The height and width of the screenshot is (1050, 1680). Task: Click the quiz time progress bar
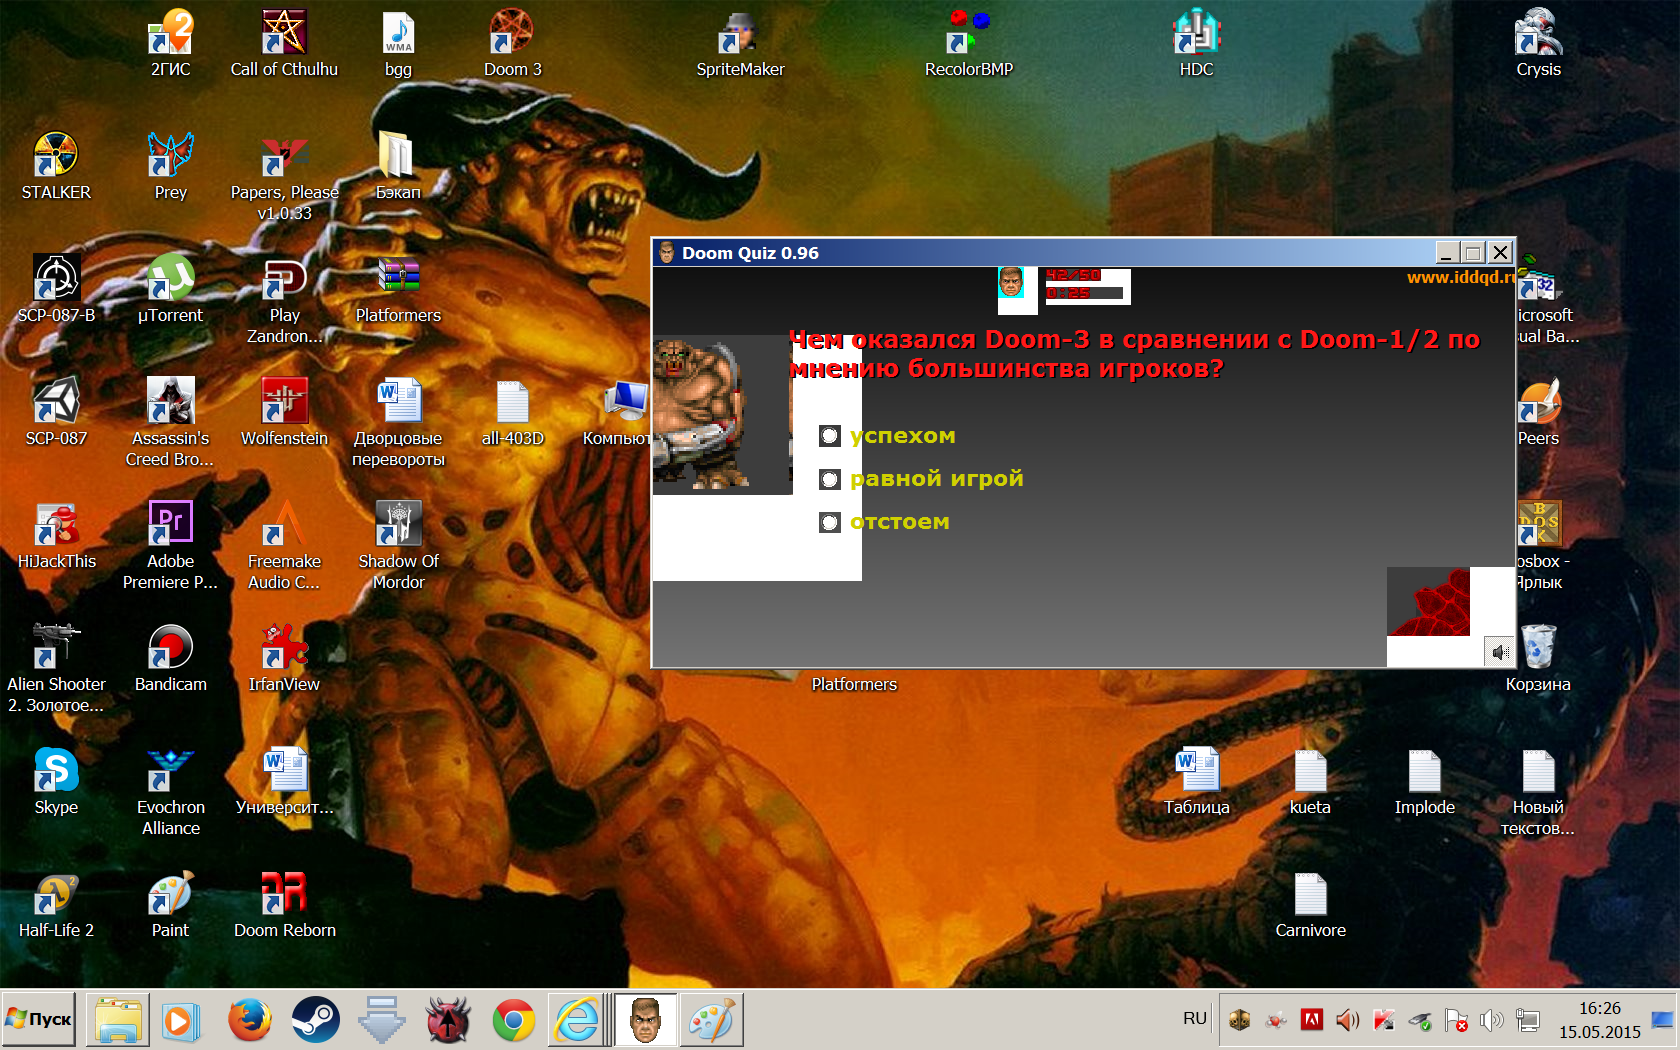click(1084, 293)
